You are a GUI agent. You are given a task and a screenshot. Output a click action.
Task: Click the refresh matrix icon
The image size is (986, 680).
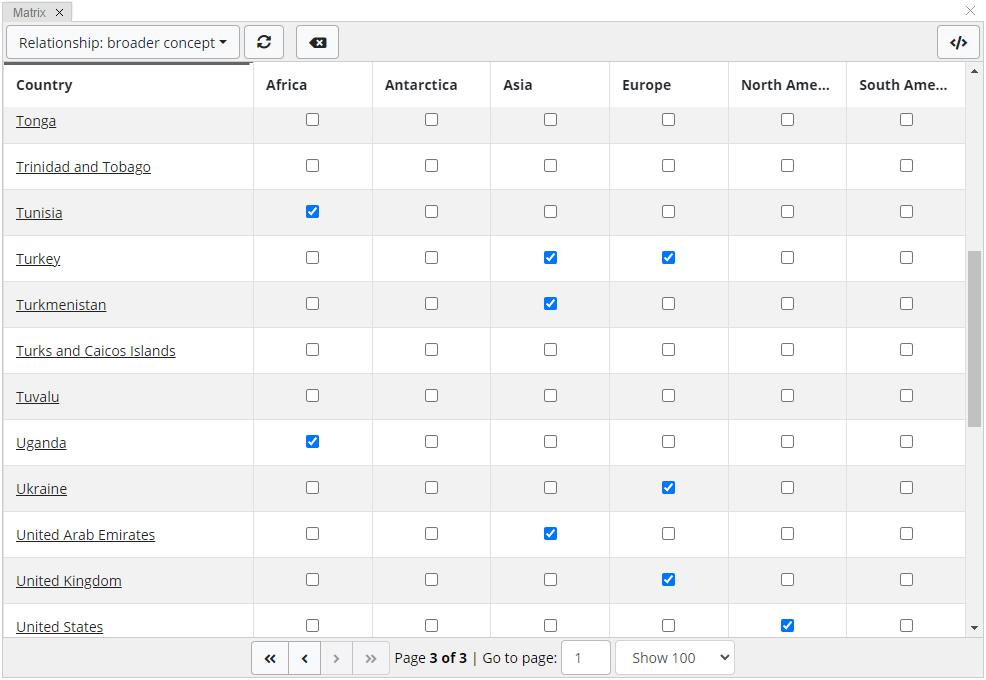click(264, 42)
